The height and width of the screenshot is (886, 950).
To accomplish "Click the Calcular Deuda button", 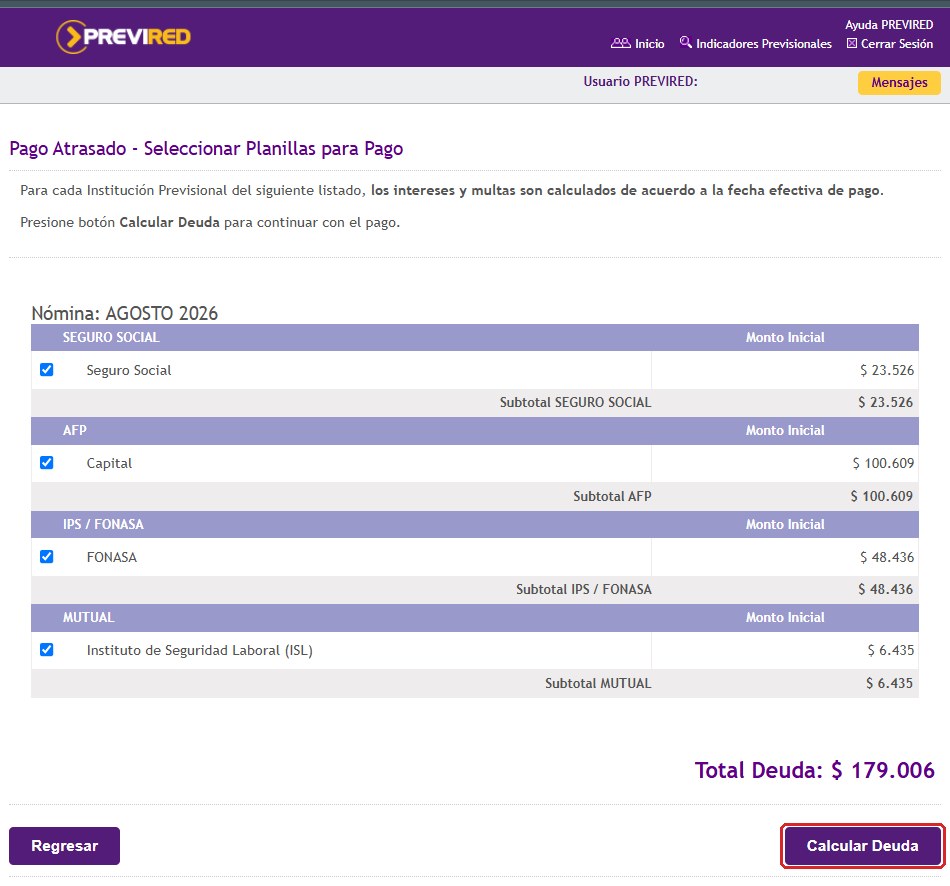I will coord(862,846).
